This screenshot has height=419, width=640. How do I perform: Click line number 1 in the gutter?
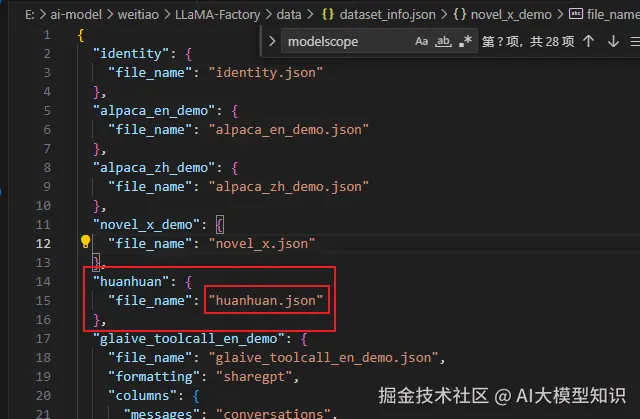(47, 35)
